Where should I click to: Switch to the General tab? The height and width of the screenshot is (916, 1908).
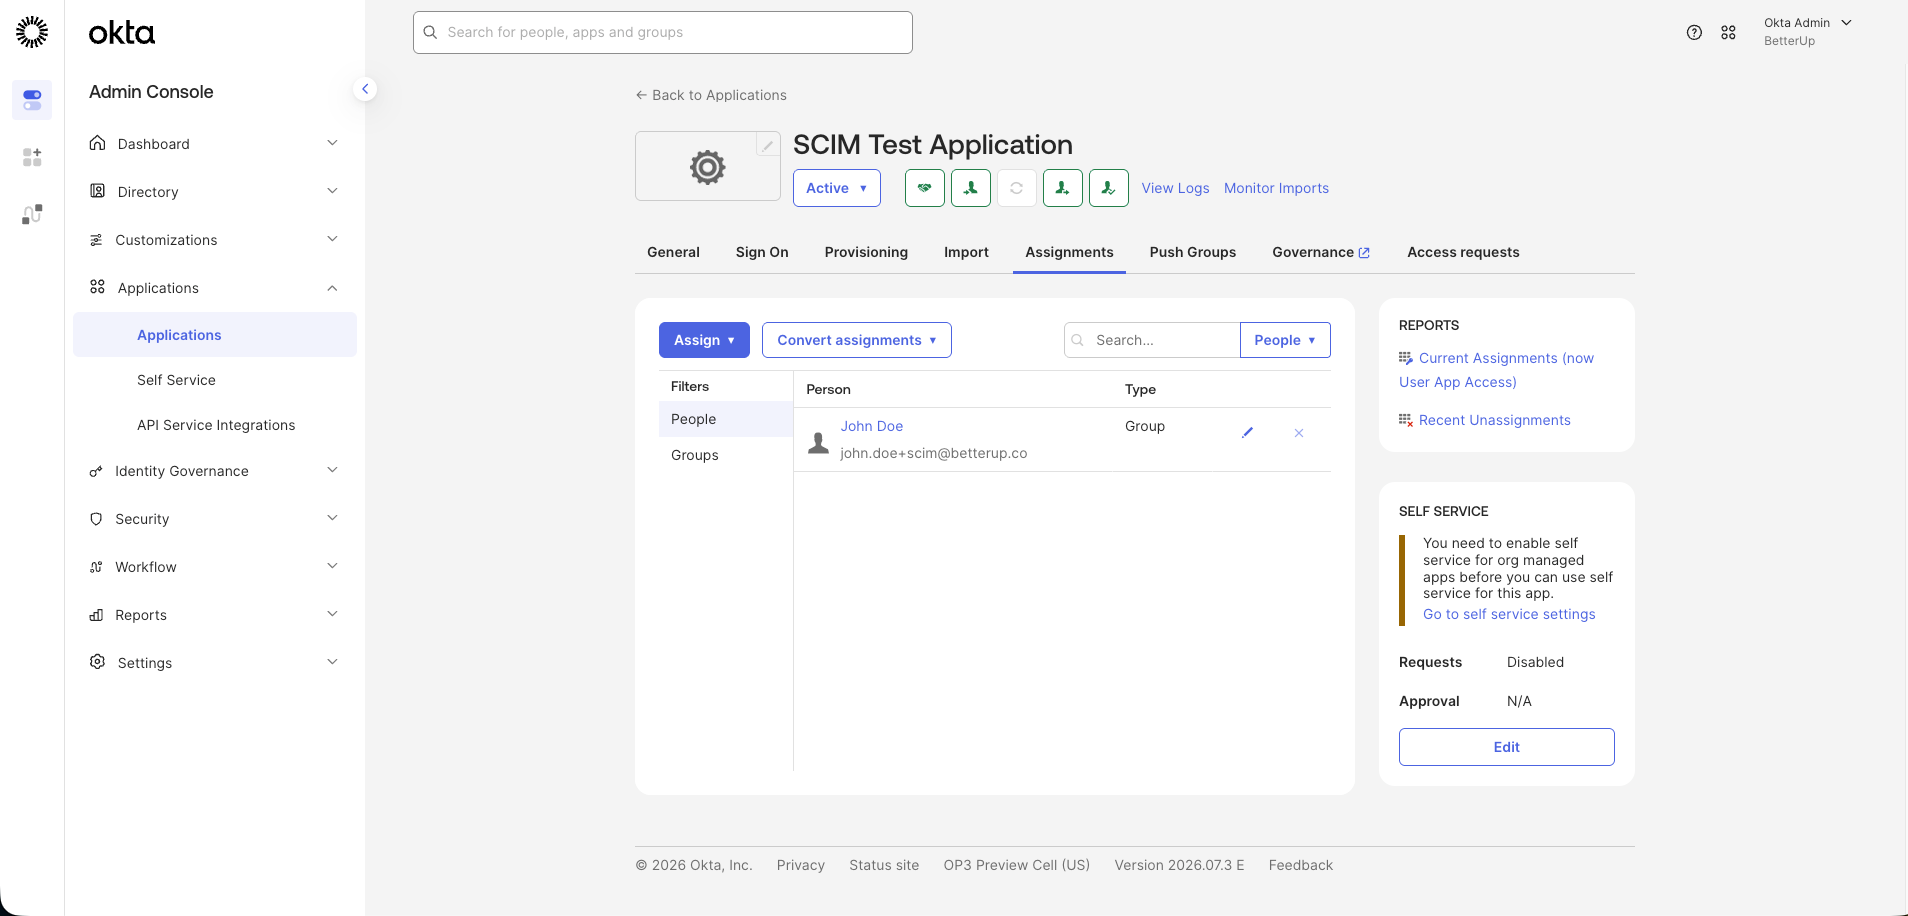673,252
